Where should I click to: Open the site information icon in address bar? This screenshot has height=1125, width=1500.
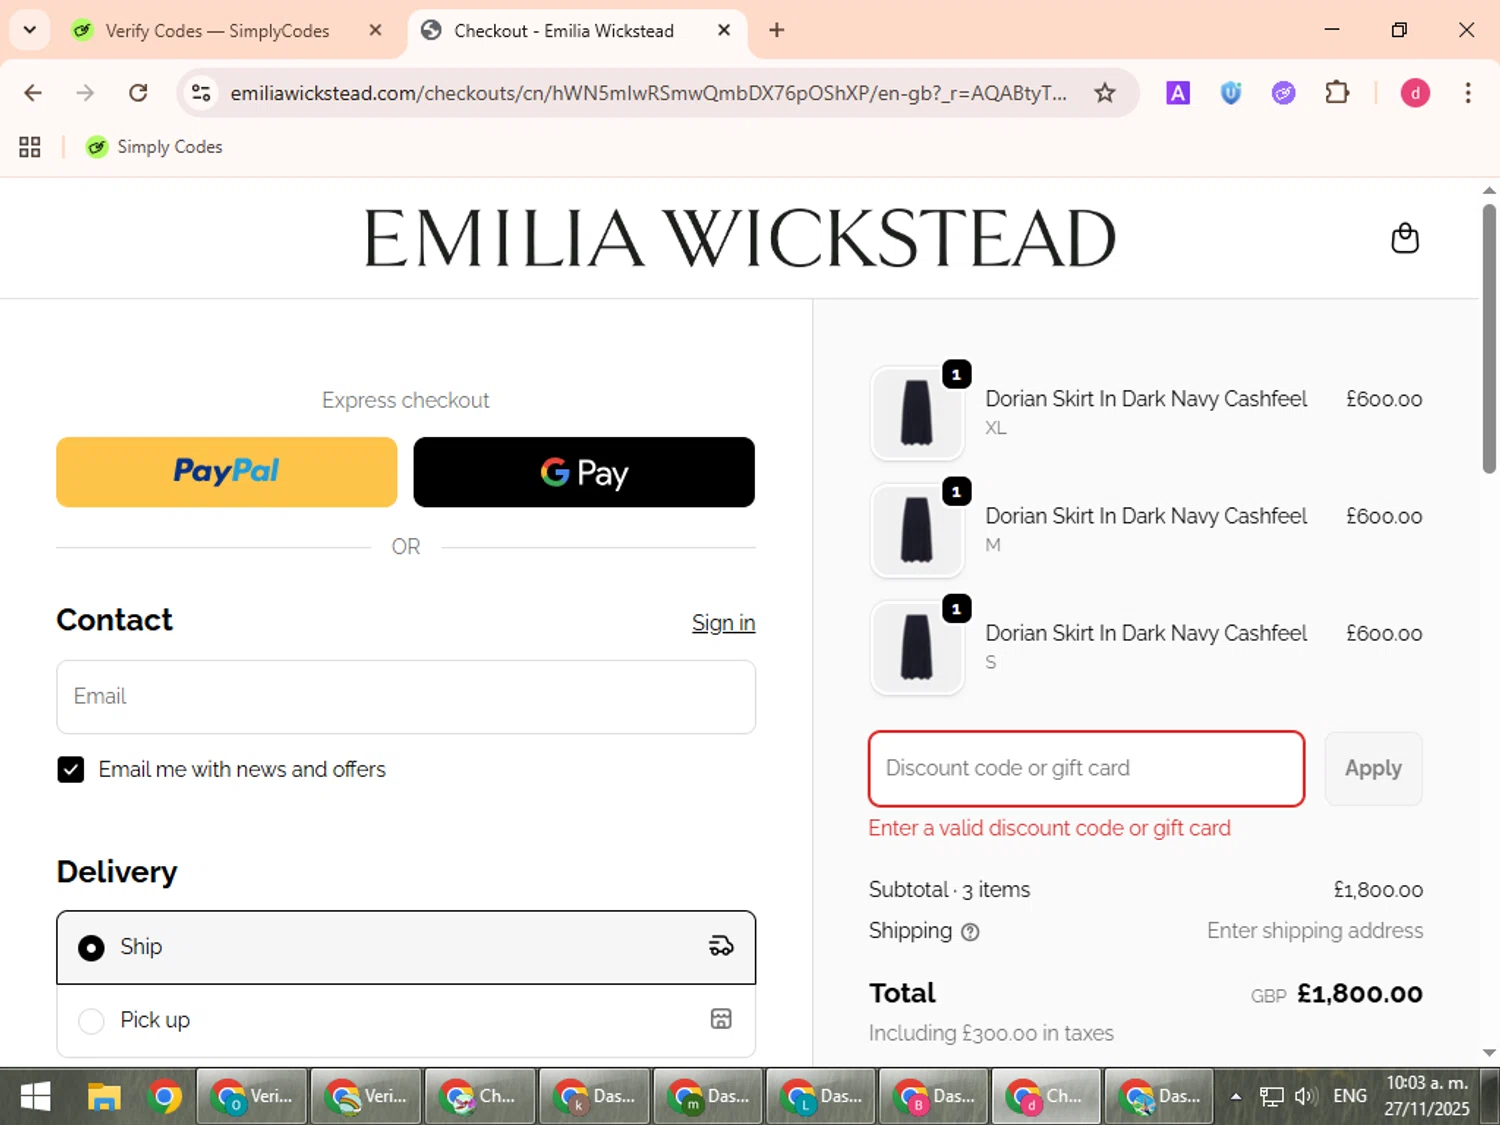(x=201, y=93)
